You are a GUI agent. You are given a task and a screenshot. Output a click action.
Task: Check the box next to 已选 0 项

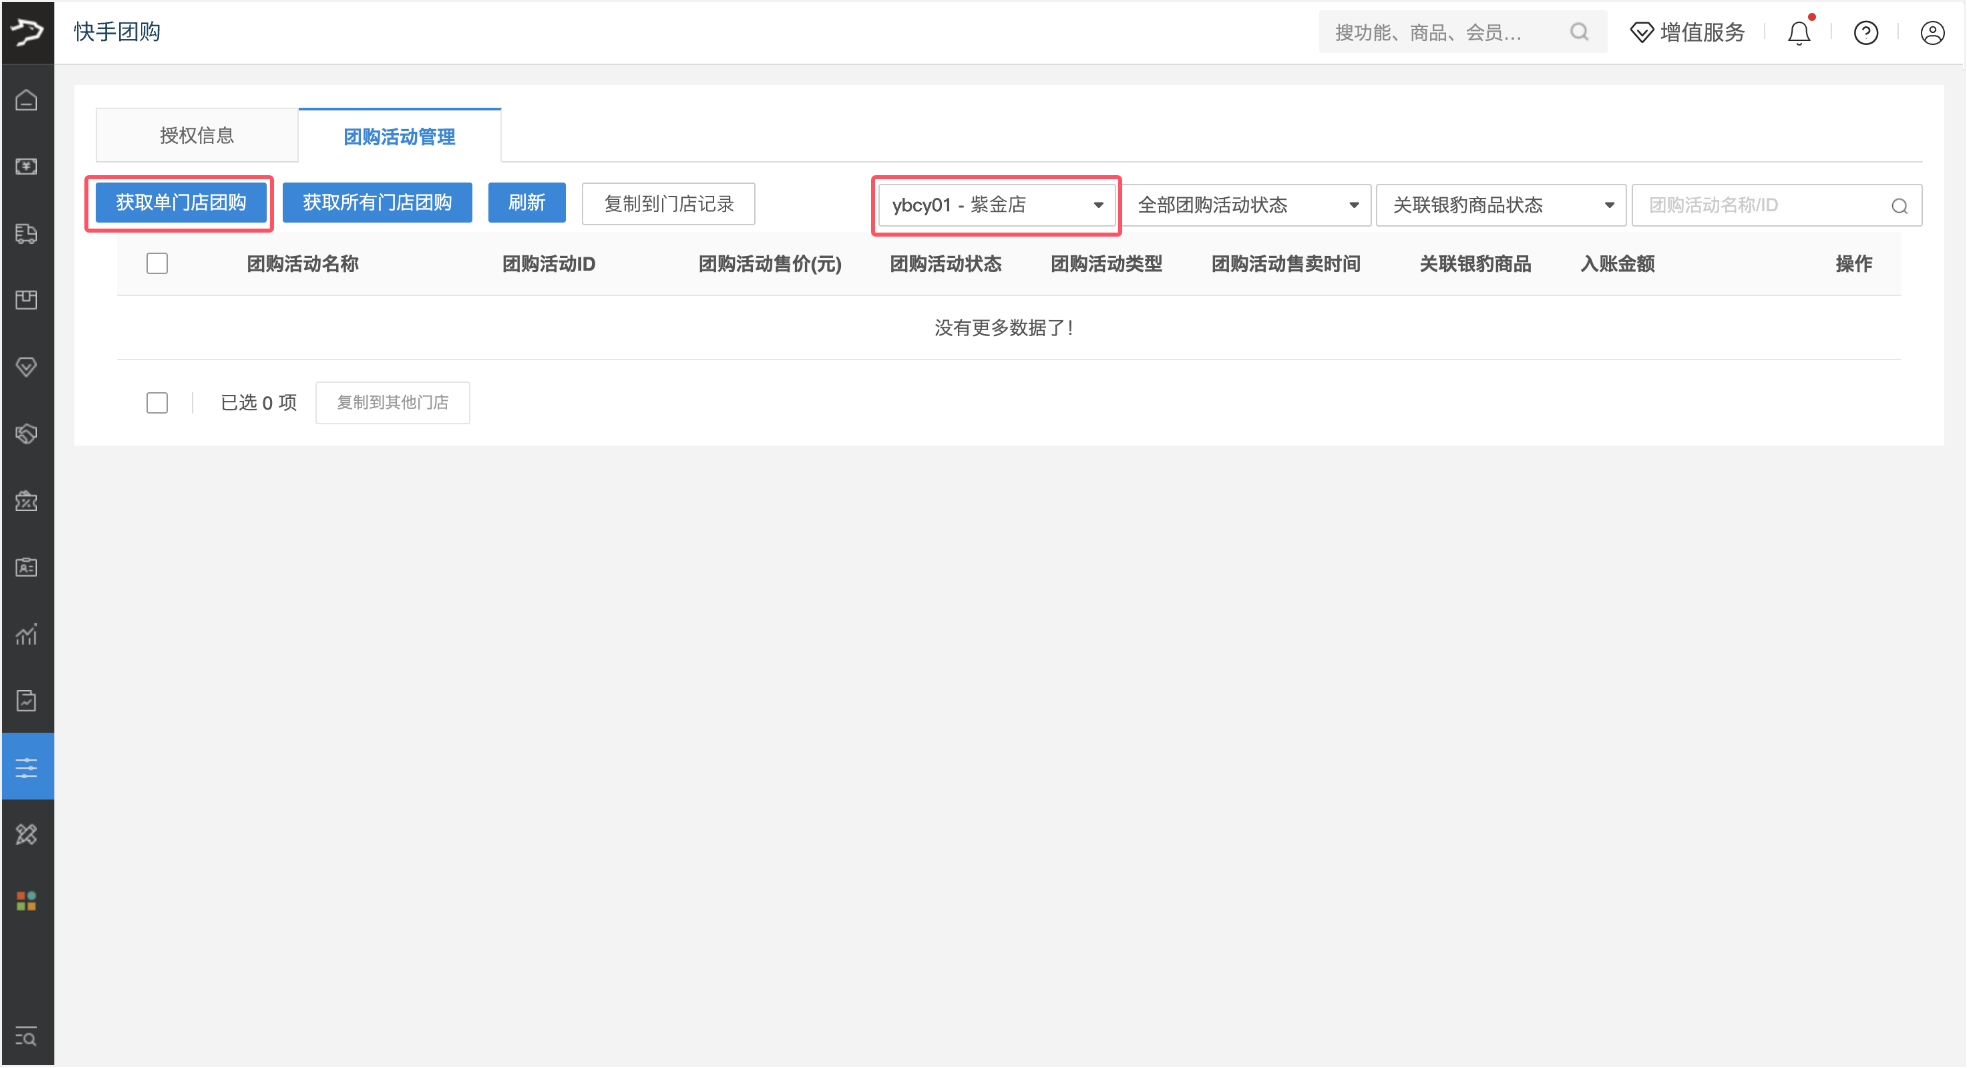(x=157, y=402)
